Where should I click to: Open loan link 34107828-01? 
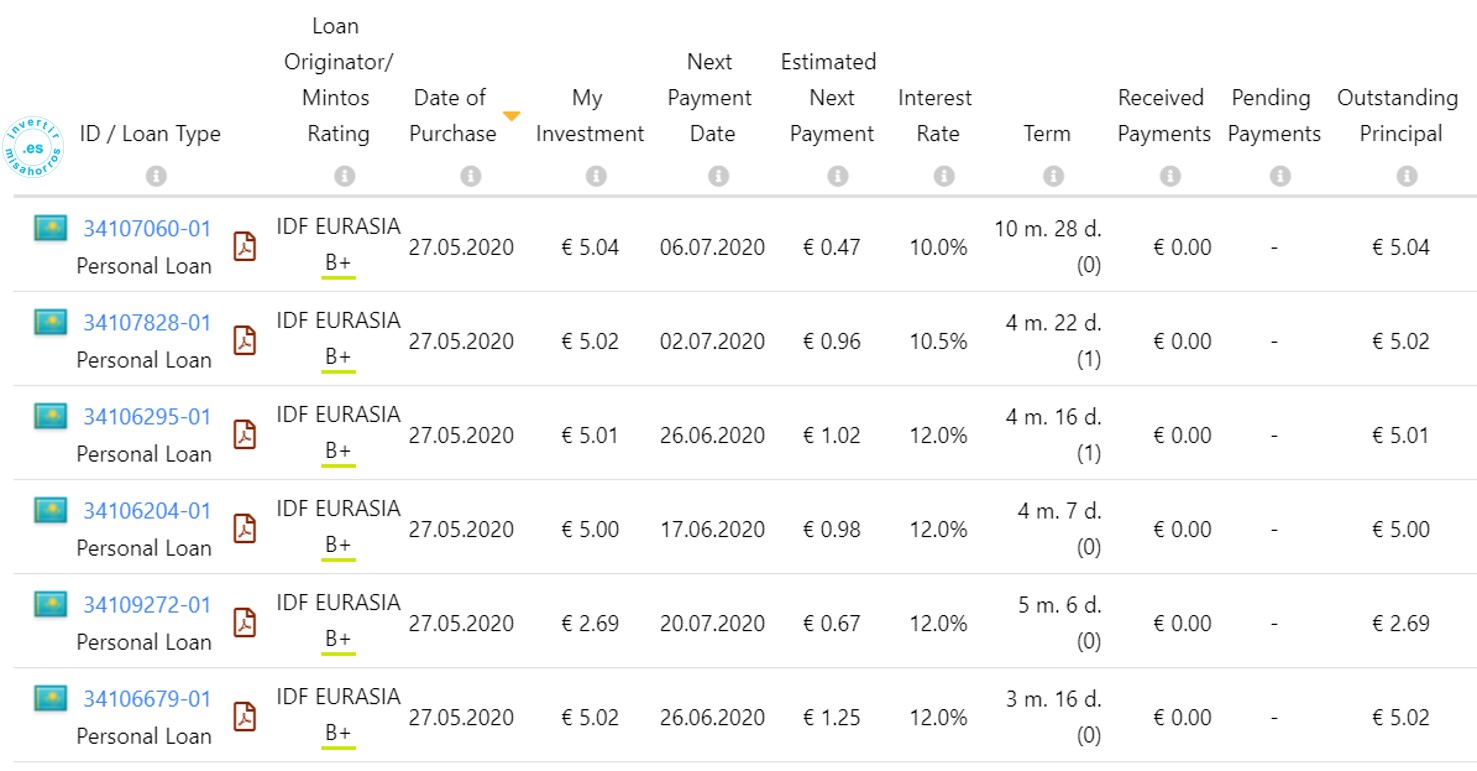[147, 323]
